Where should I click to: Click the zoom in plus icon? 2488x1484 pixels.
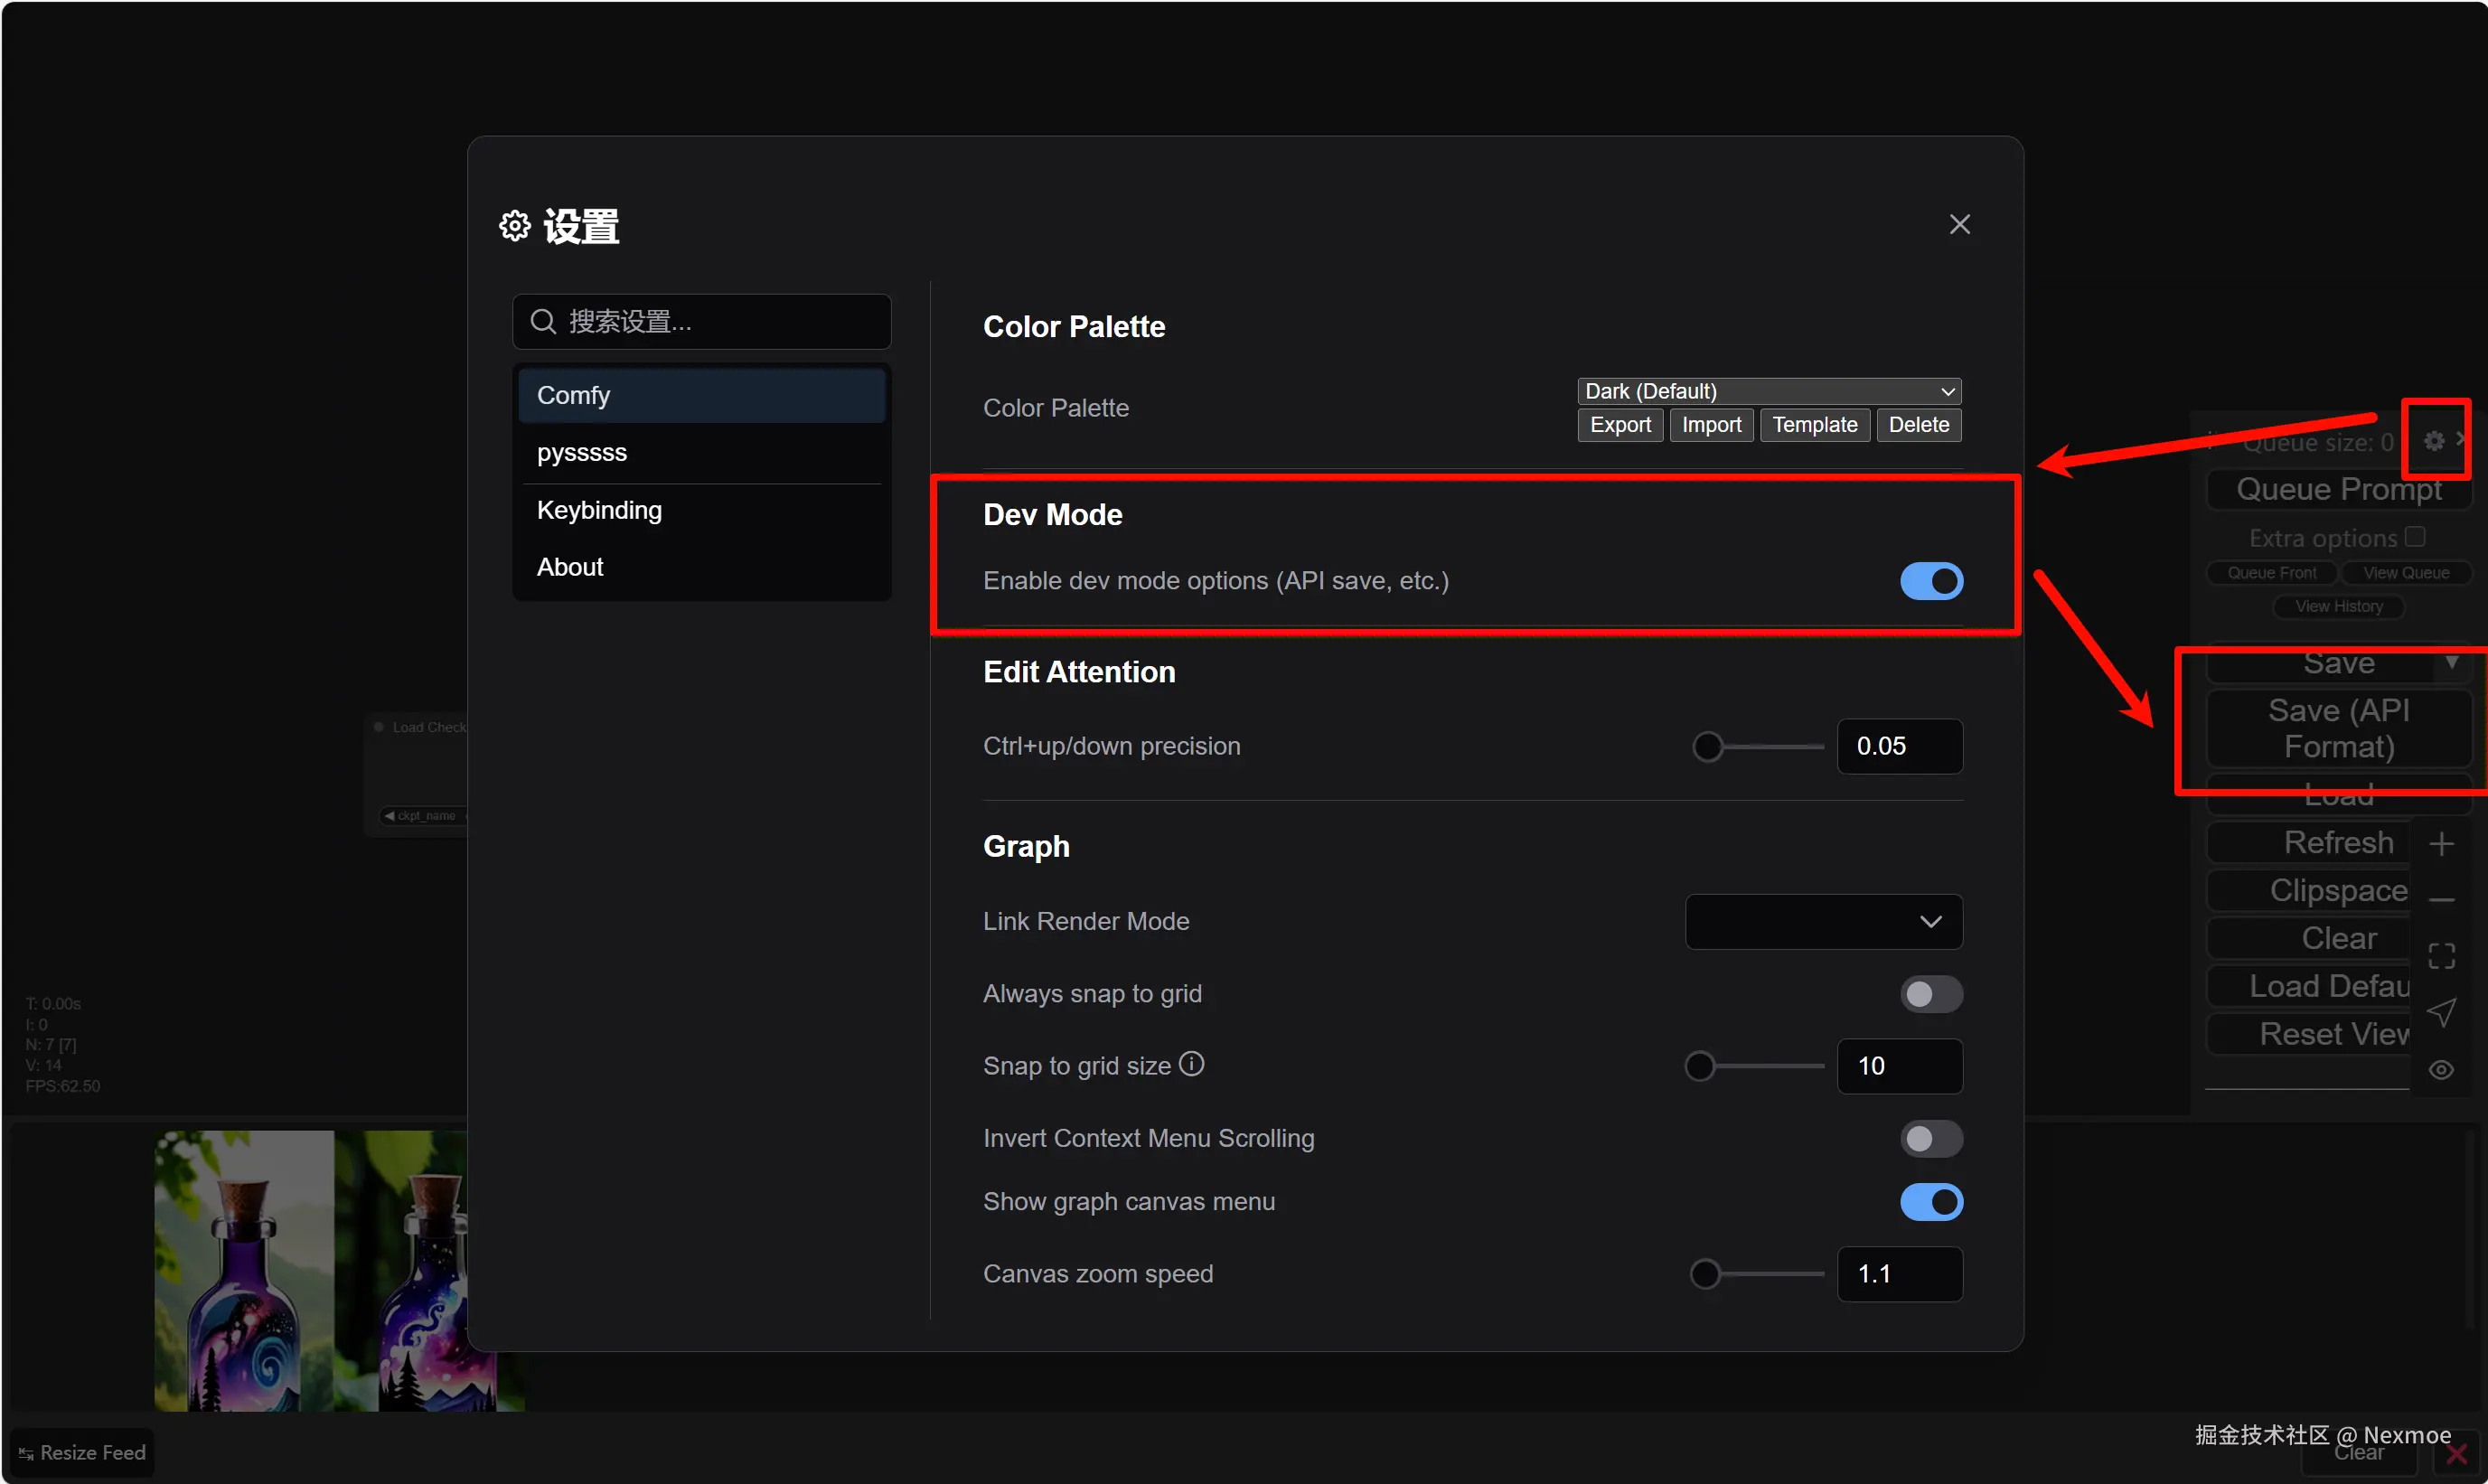[x=2441, y=844]
